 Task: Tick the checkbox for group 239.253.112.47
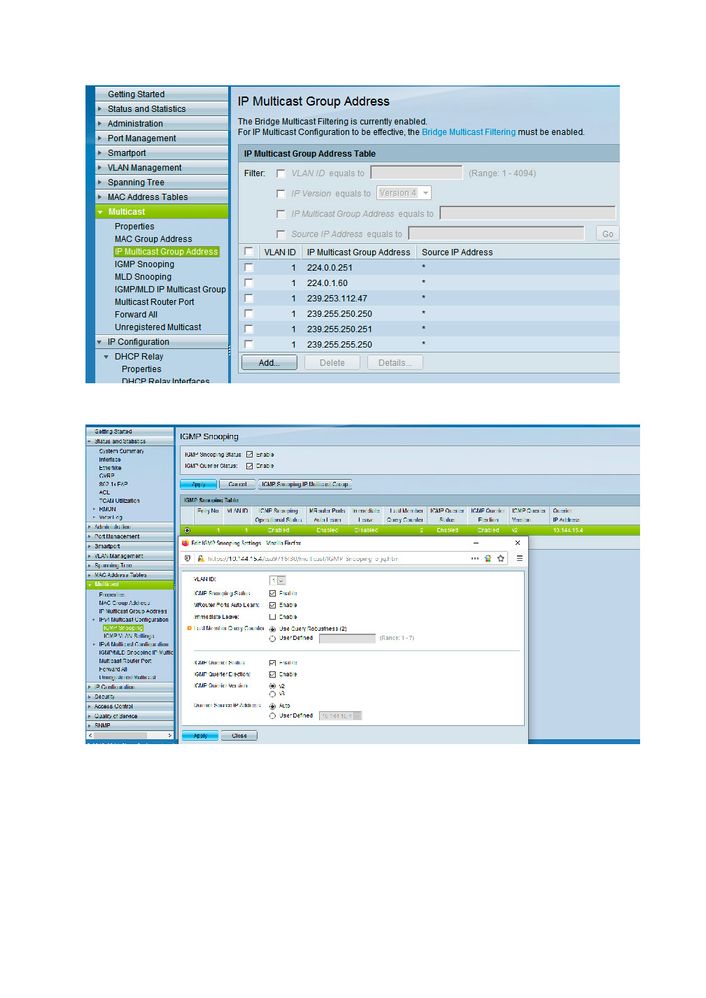coord(248,298)
